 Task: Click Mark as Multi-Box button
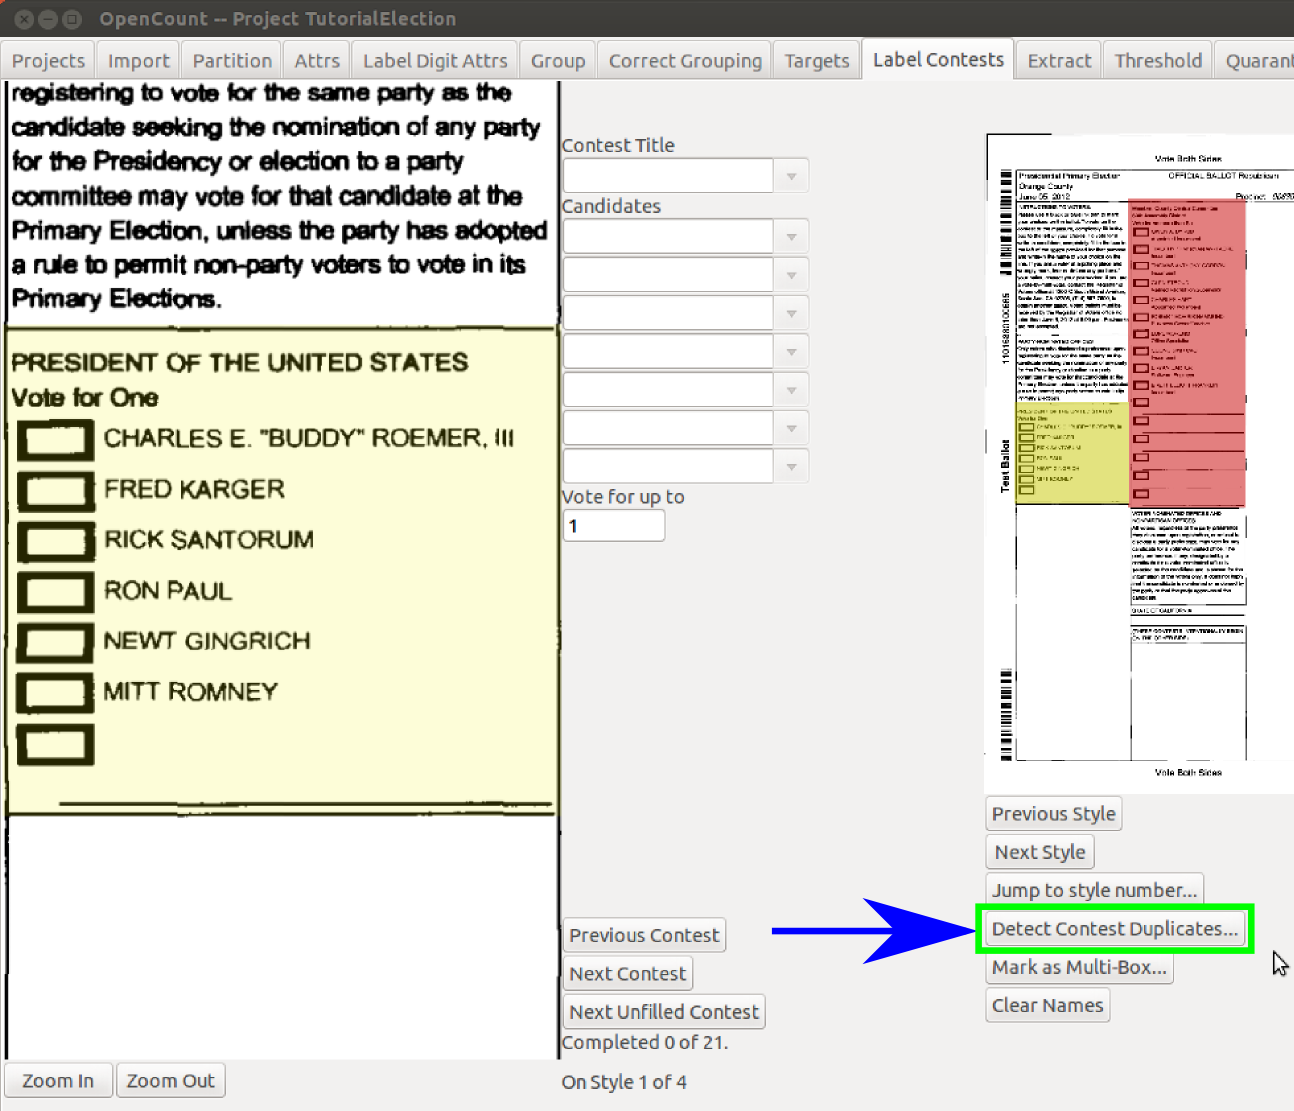[x=1079, y=967]
